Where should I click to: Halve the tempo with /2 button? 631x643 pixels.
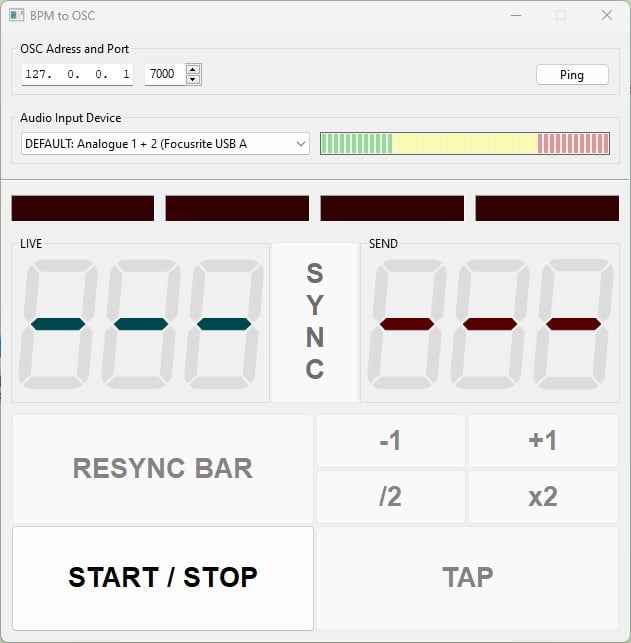tap(390, 496)
